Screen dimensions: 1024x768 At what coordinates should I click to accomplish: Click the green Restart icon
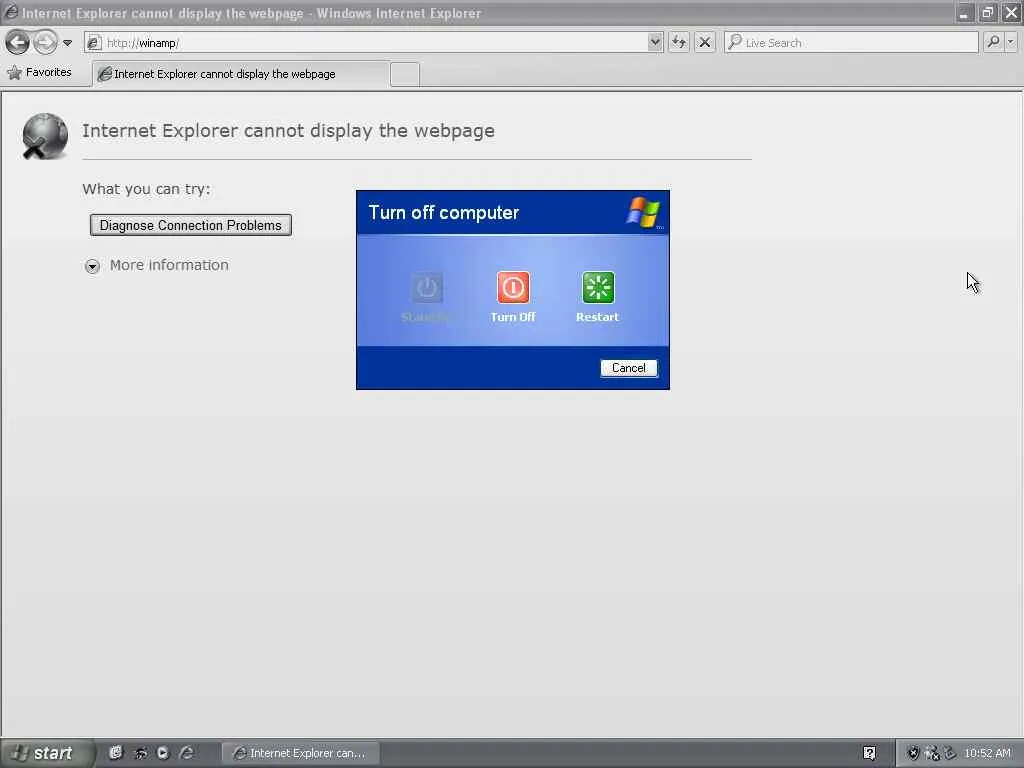[x=598, y=287]
